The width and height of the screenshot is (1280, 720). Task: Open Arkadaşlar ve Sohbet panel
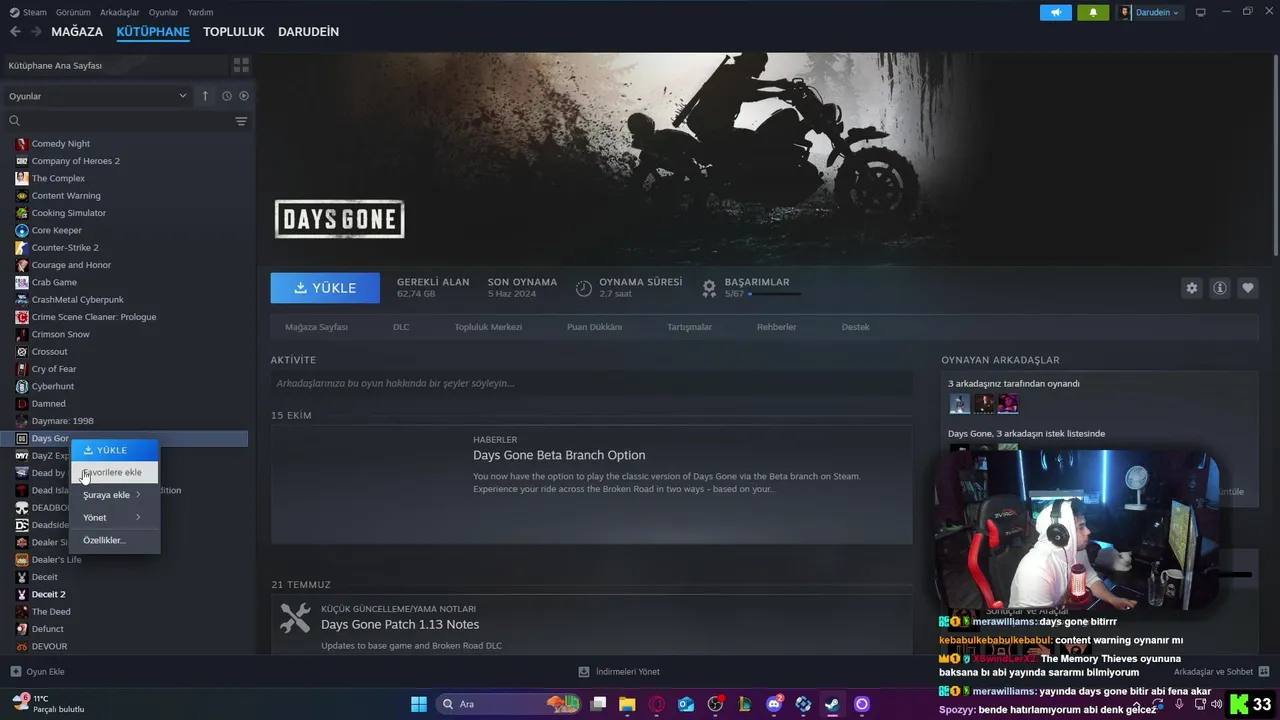tap(1221, 672)
